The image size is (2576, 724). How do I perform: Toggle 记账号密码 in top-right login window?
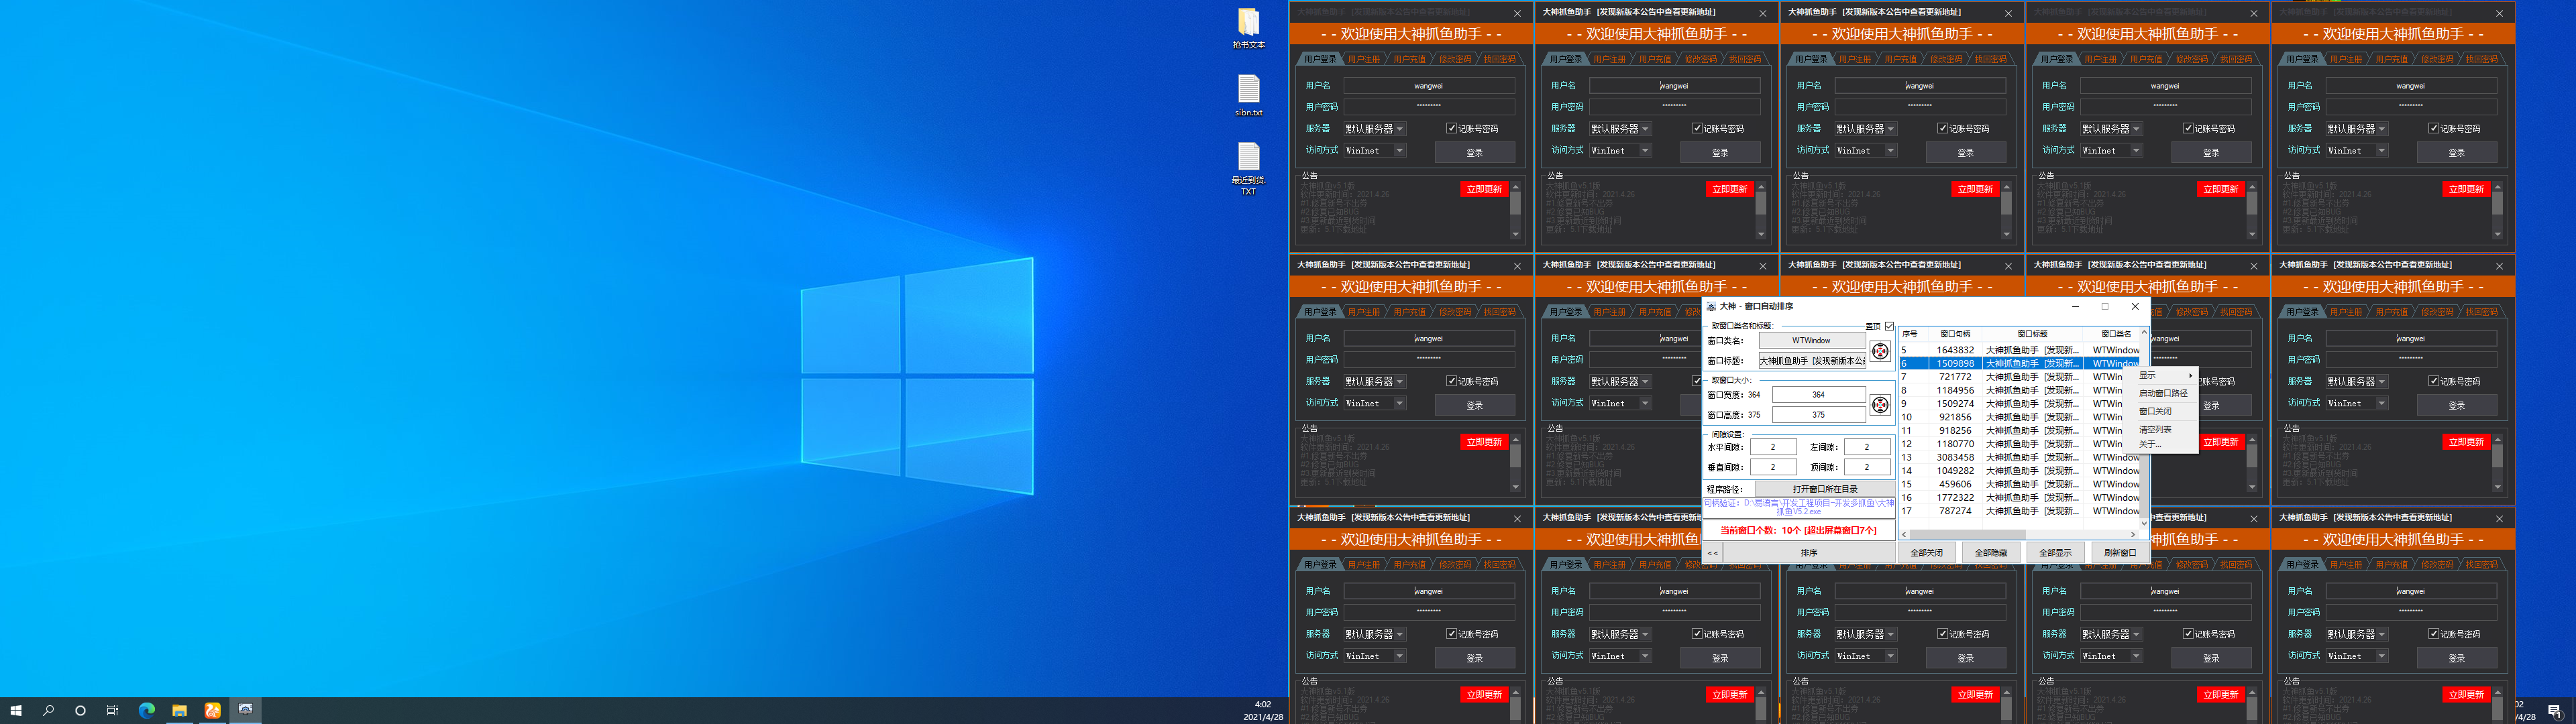pyautogui.click(x=2433, y=128)
